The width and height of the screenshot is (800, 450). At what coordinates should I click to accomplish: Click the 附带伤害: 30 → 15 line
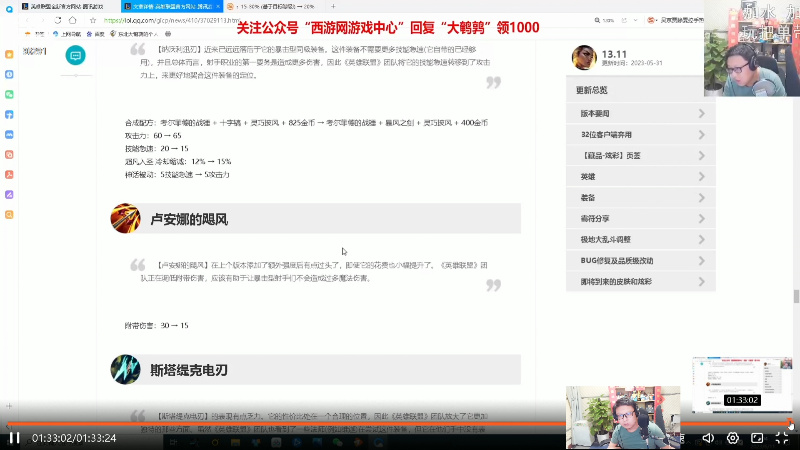[x=157, y=325]
